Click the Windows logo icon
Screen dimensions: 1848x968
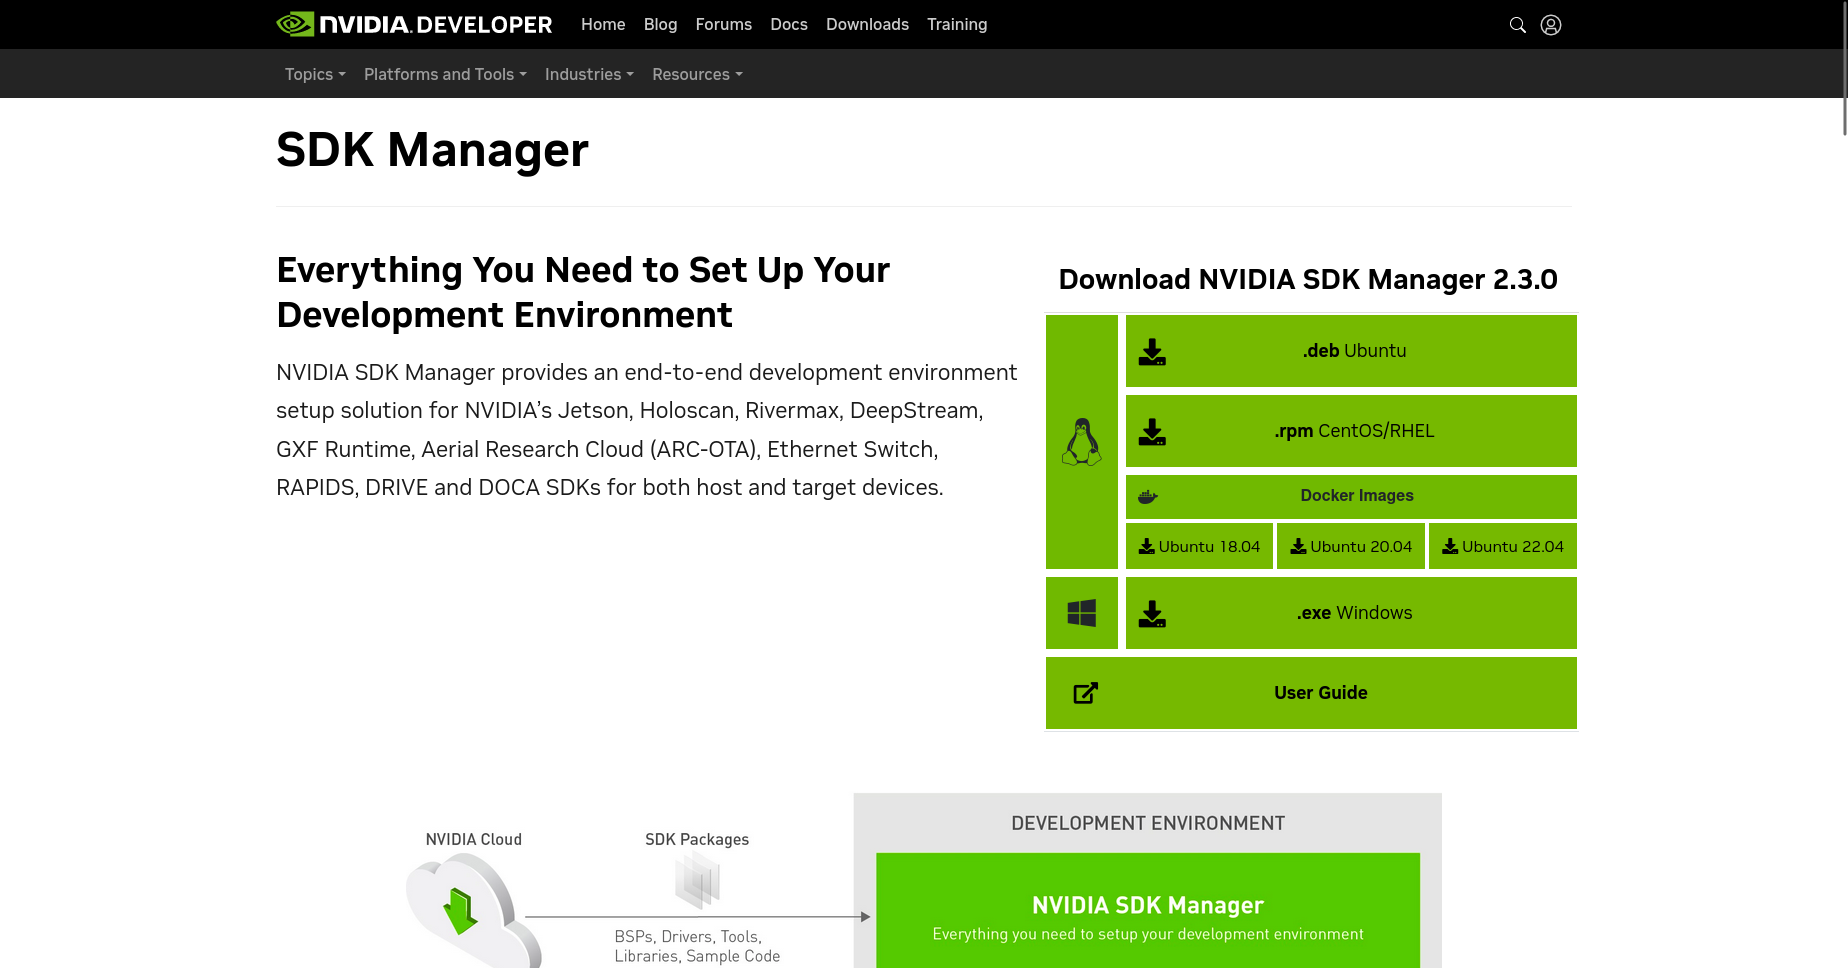tap(1082, 613)
